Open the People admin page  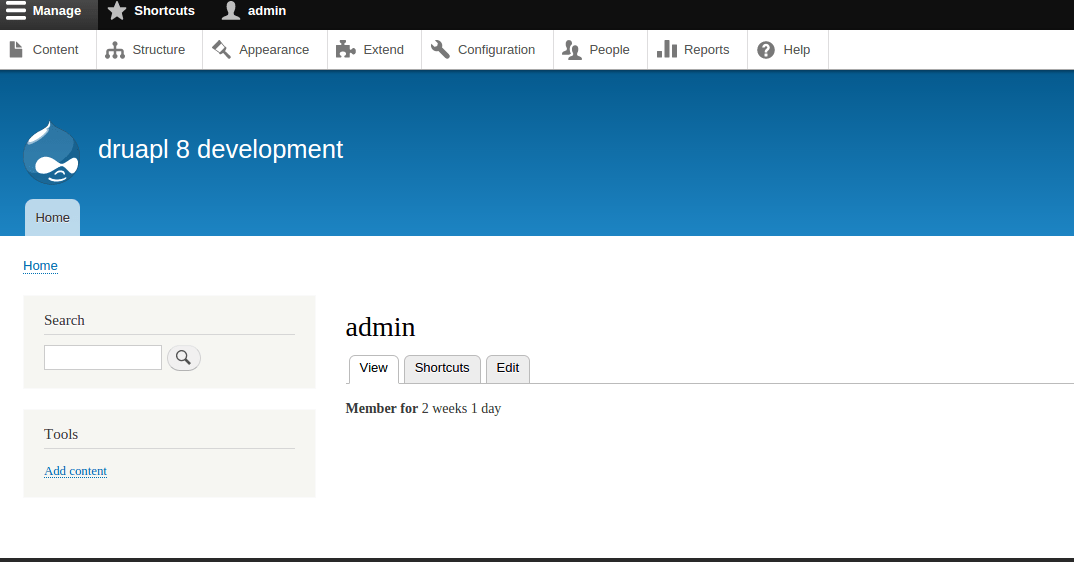pyautogui.click(x=601, y=50)
